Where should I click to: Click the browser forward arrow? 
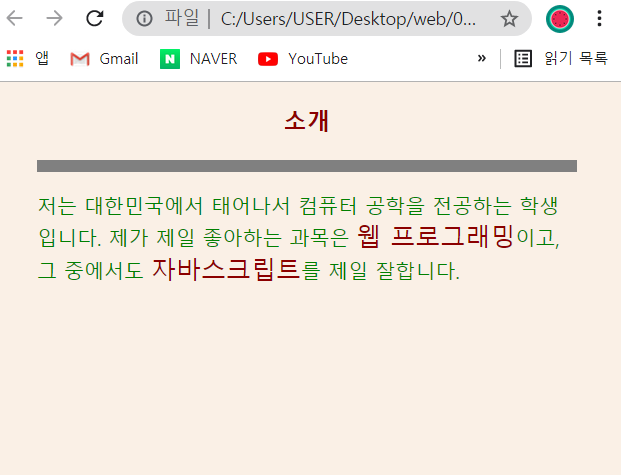[x=54, y=18]
